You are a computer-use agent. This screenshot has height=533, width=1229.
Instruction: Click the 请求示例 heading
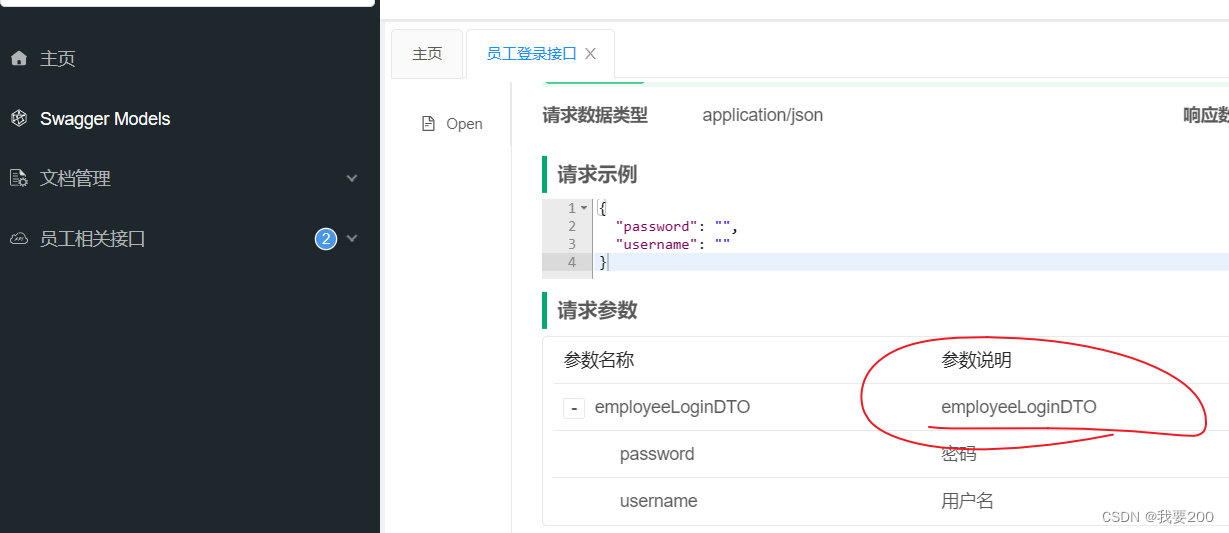tap(597, 174)
